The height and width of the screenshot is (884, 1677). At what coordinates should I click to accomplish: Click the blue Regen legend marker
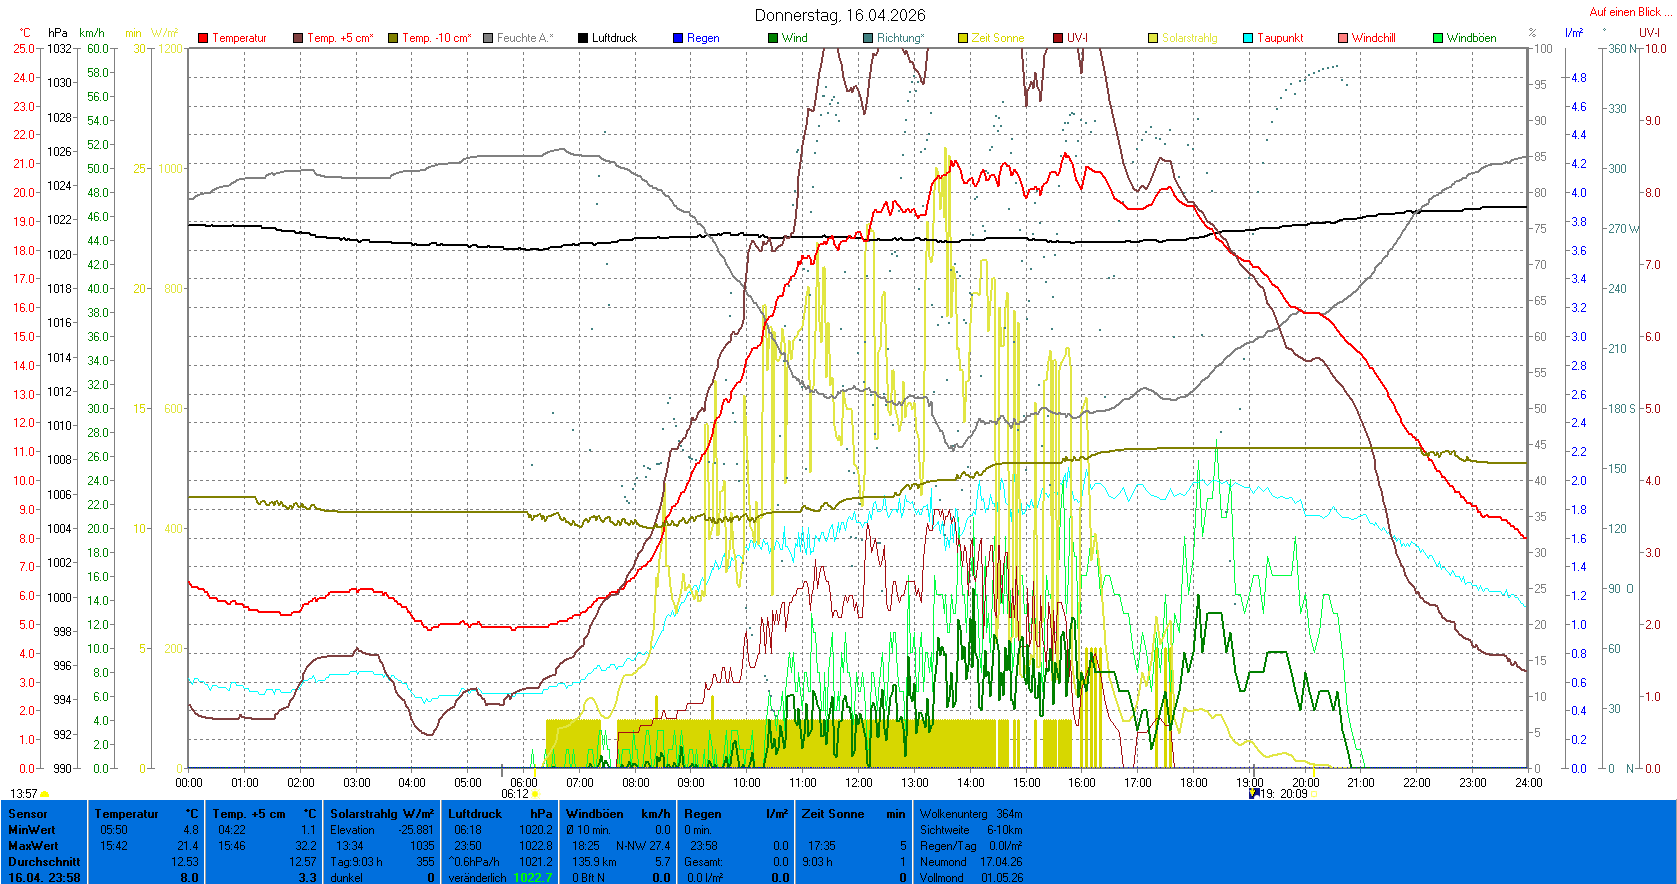(x=678, y=38)
